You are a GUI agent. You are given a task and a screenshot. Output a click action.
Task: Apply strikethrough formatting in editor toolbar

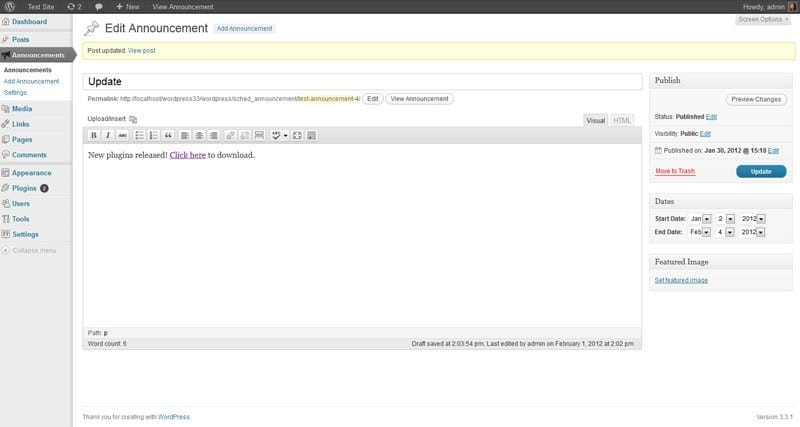(x=122, y=135)
